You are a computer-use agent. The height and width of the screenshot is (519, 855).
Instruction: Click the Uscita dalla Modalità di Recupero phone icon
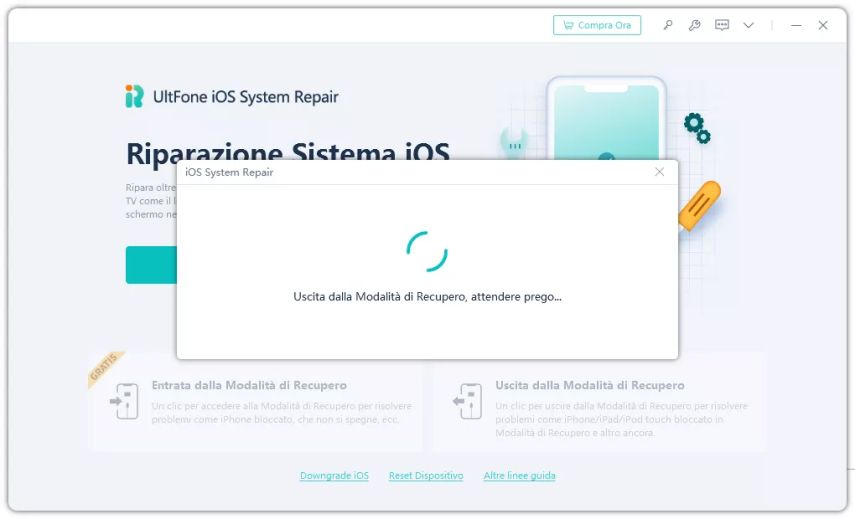[x=468, y=401]
